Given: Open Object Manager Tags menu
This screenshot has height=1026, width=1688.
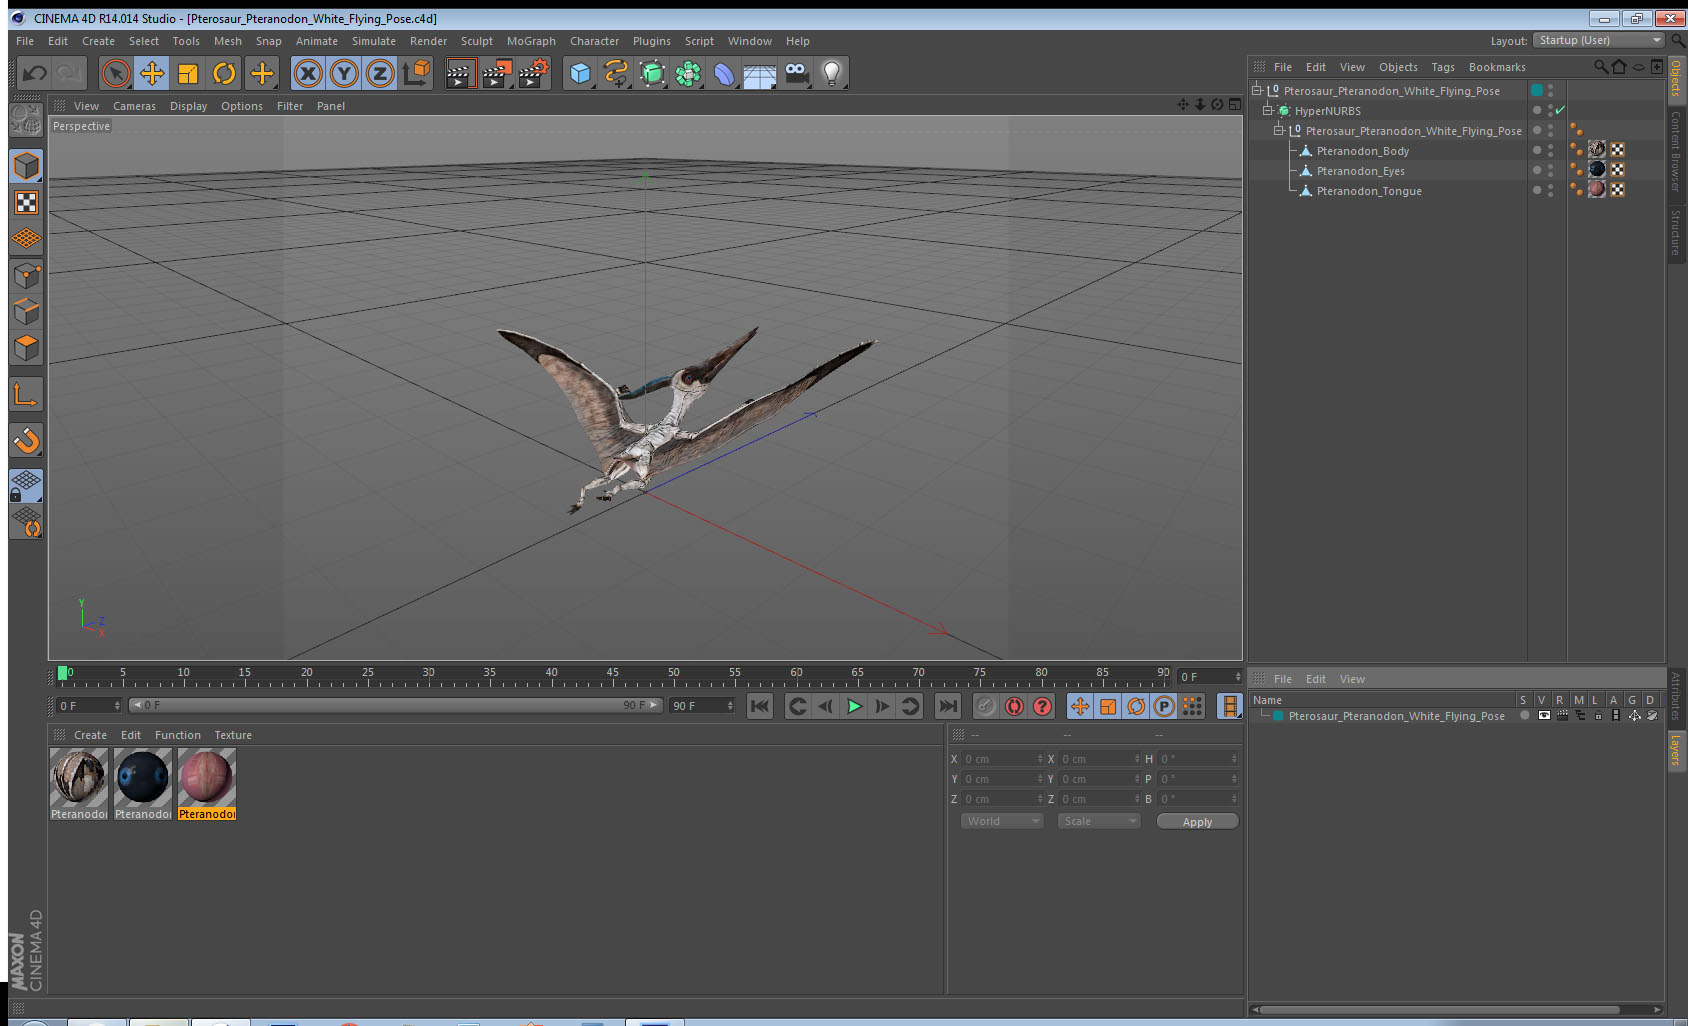Looking at the screenshot, I should (x=1443, y=67).
